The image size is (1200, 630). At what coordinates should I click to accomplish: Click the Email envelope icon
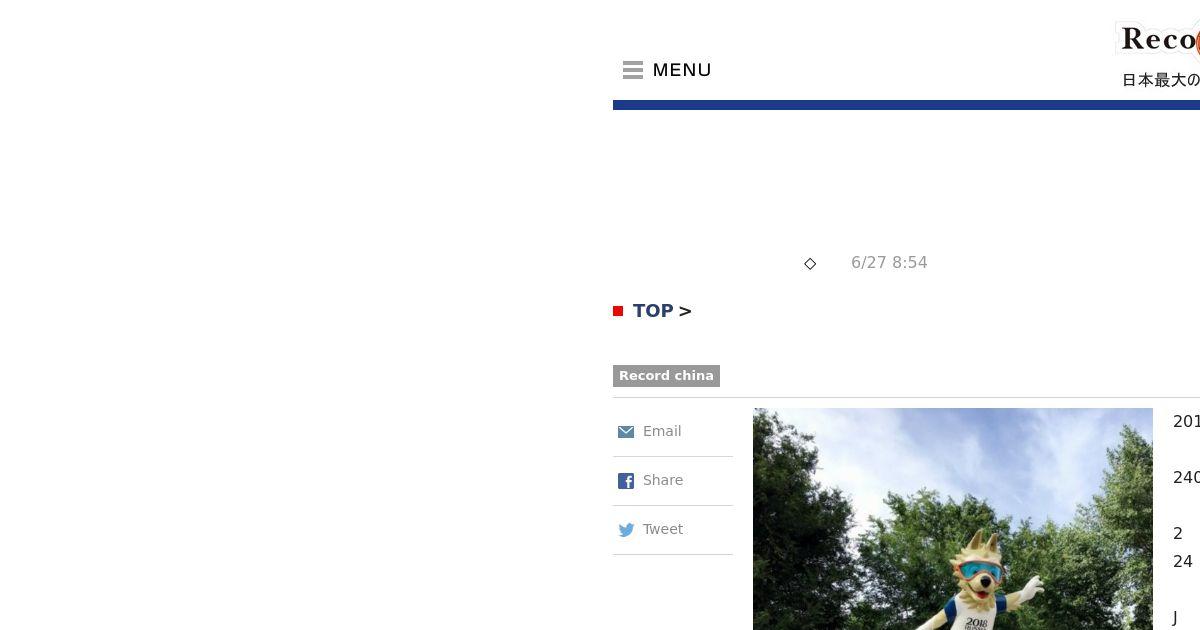pyautogui.click(x=626, y=432)
